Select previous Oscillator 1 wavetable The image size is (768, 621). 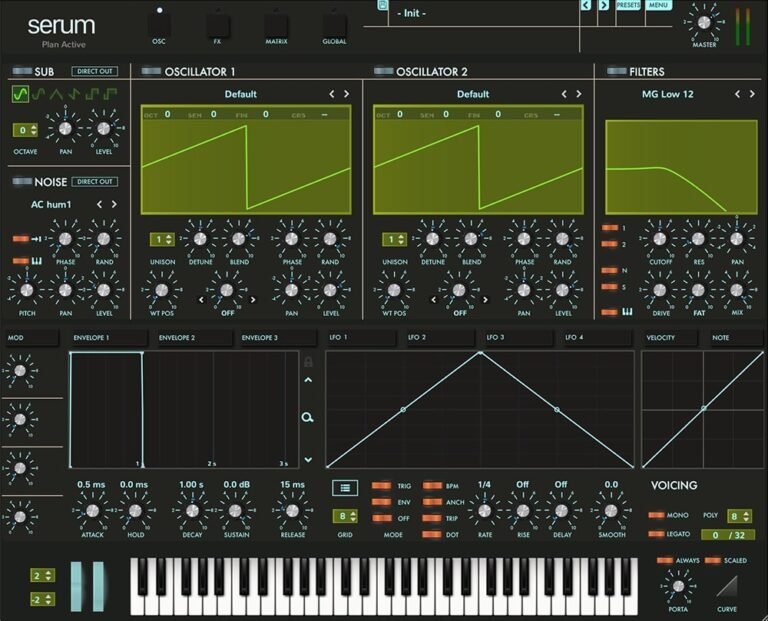click(332, 94)
